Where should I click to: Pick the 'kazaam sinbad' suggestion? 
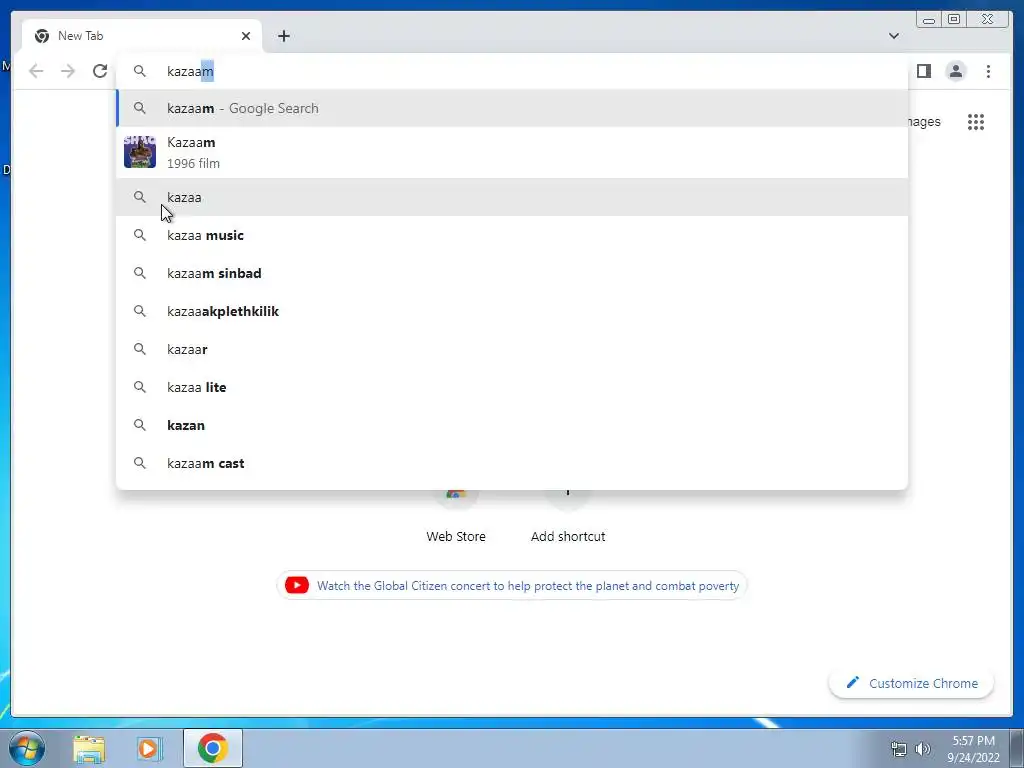[512, 273]
